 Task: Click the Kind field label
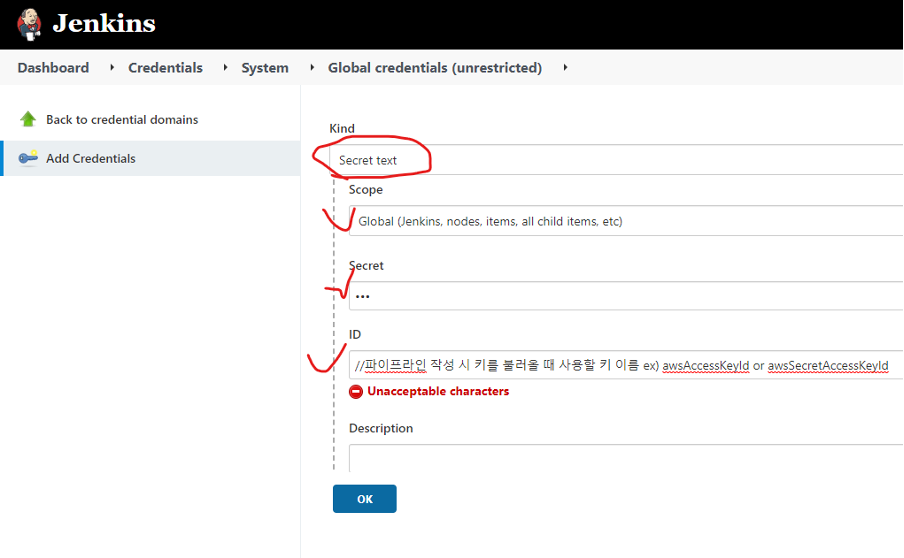coord(342,129)
